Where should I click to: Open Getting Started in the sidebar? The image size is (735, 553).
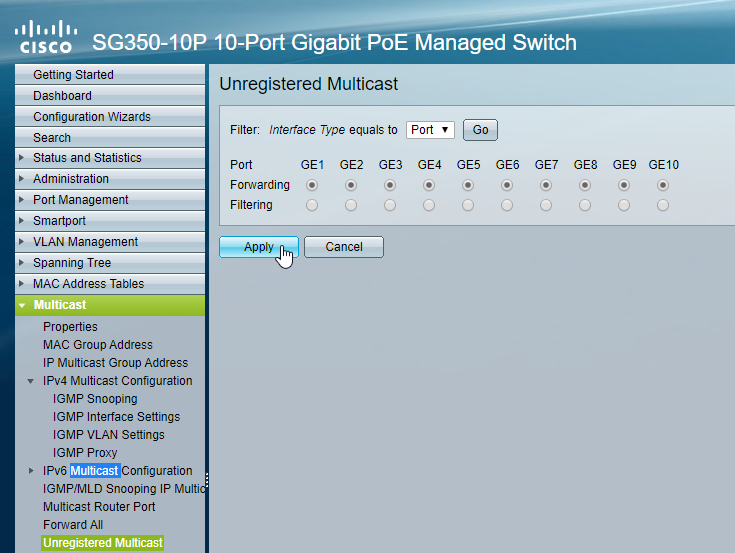click(x=110, y=75)
